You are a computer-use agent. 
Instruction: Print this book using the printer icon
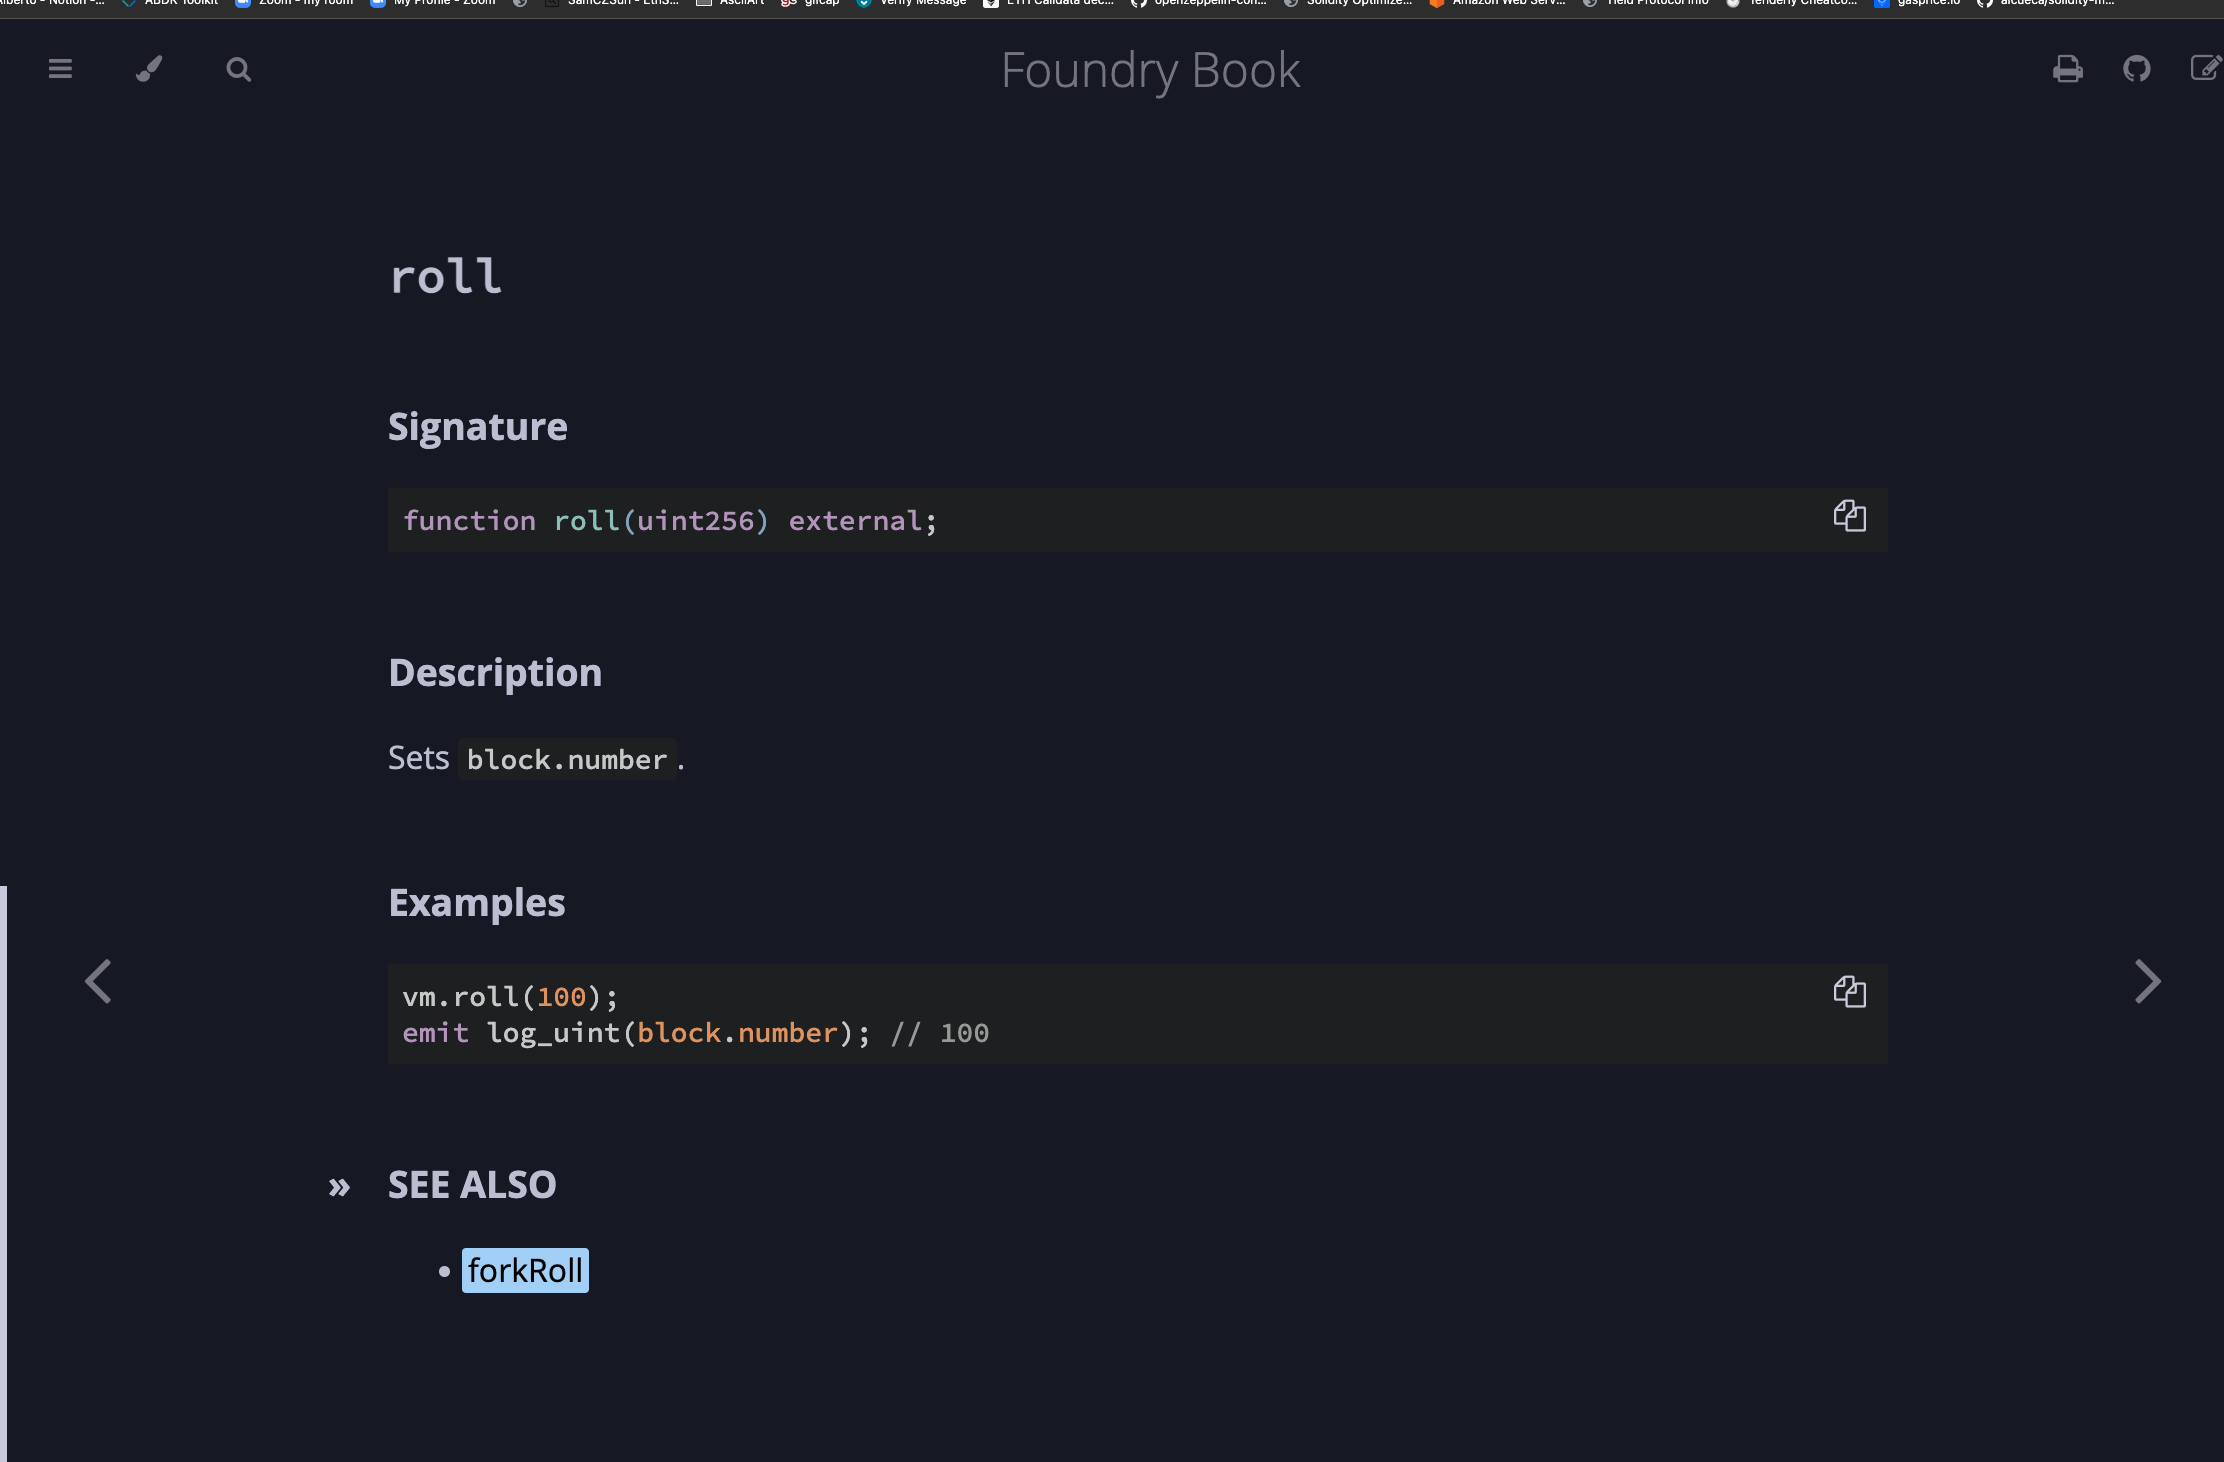(2067, 69)
